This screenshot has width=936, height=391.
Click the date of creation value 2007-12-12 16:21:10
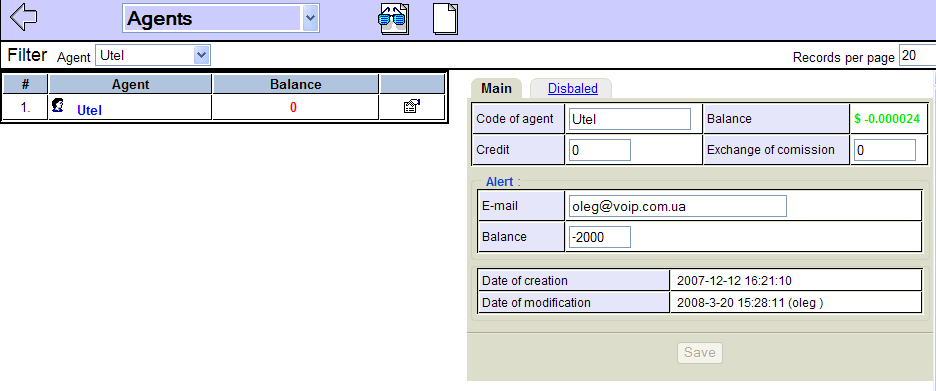tap(734, 280)
